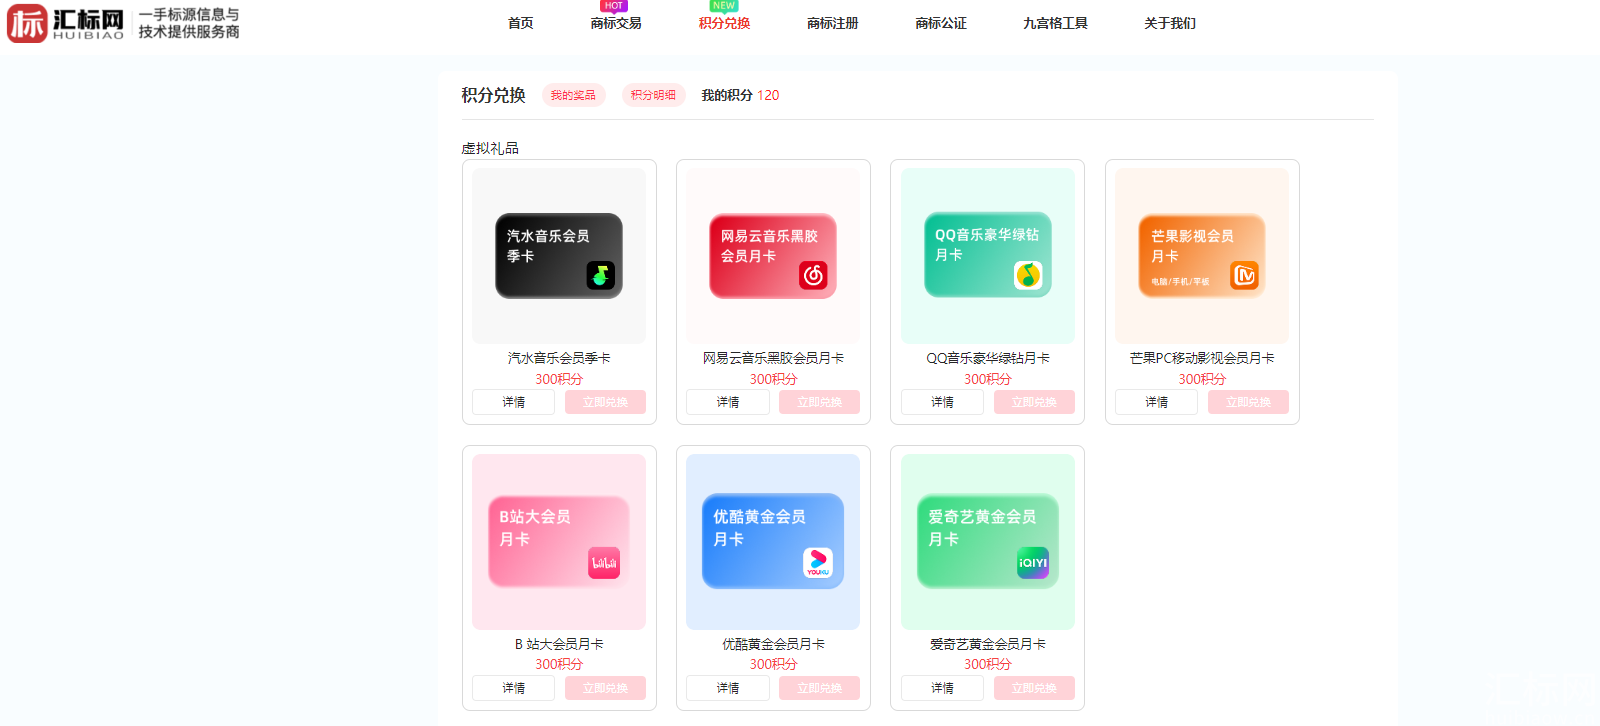
Task: Open 九宫格工具 in the navigation bar
Action: tap(1055, 23)
